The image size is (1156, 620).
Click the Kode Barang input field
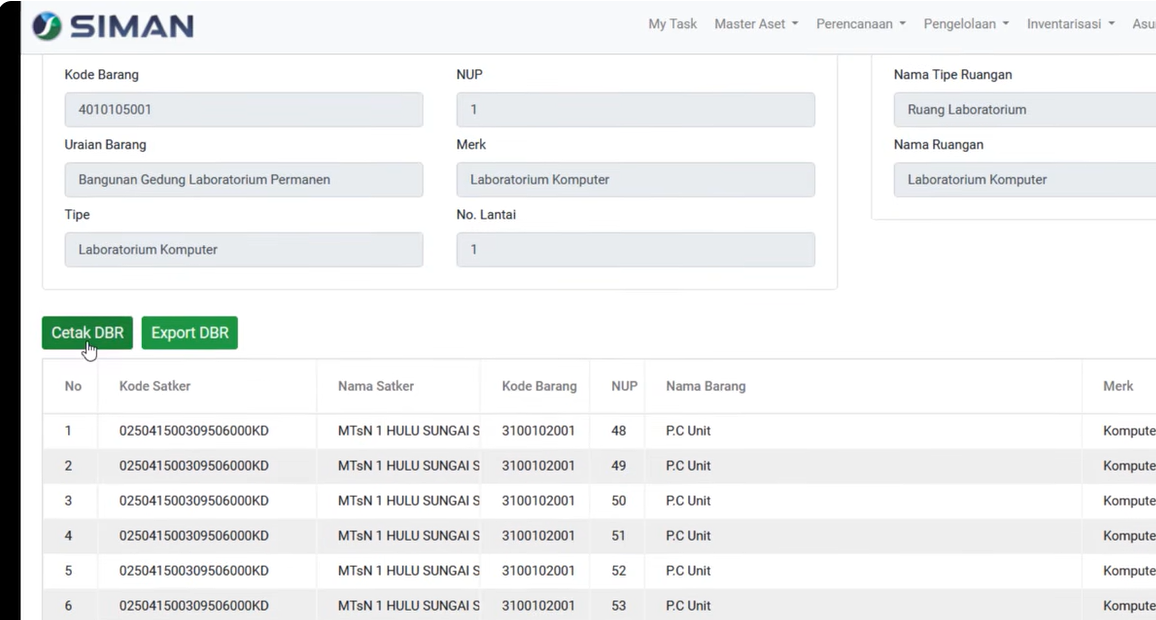pos(243,109)
